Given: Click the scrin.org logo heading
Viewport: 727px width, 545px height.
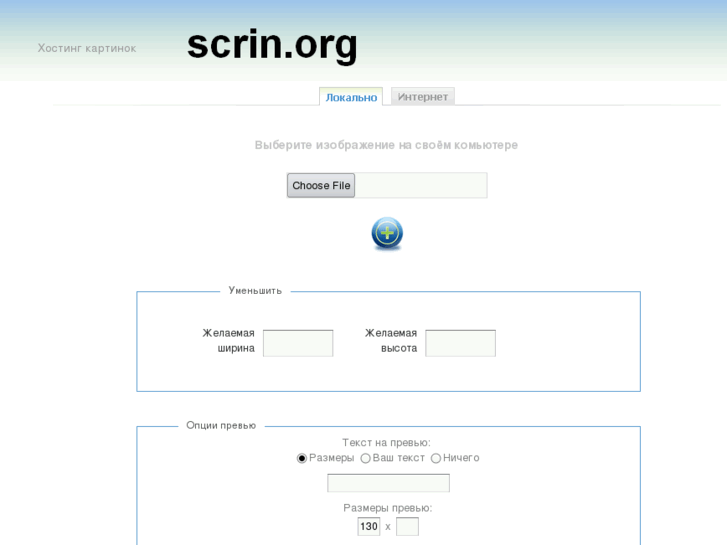Looking at the screenshot, I should (x=272, y=45).
